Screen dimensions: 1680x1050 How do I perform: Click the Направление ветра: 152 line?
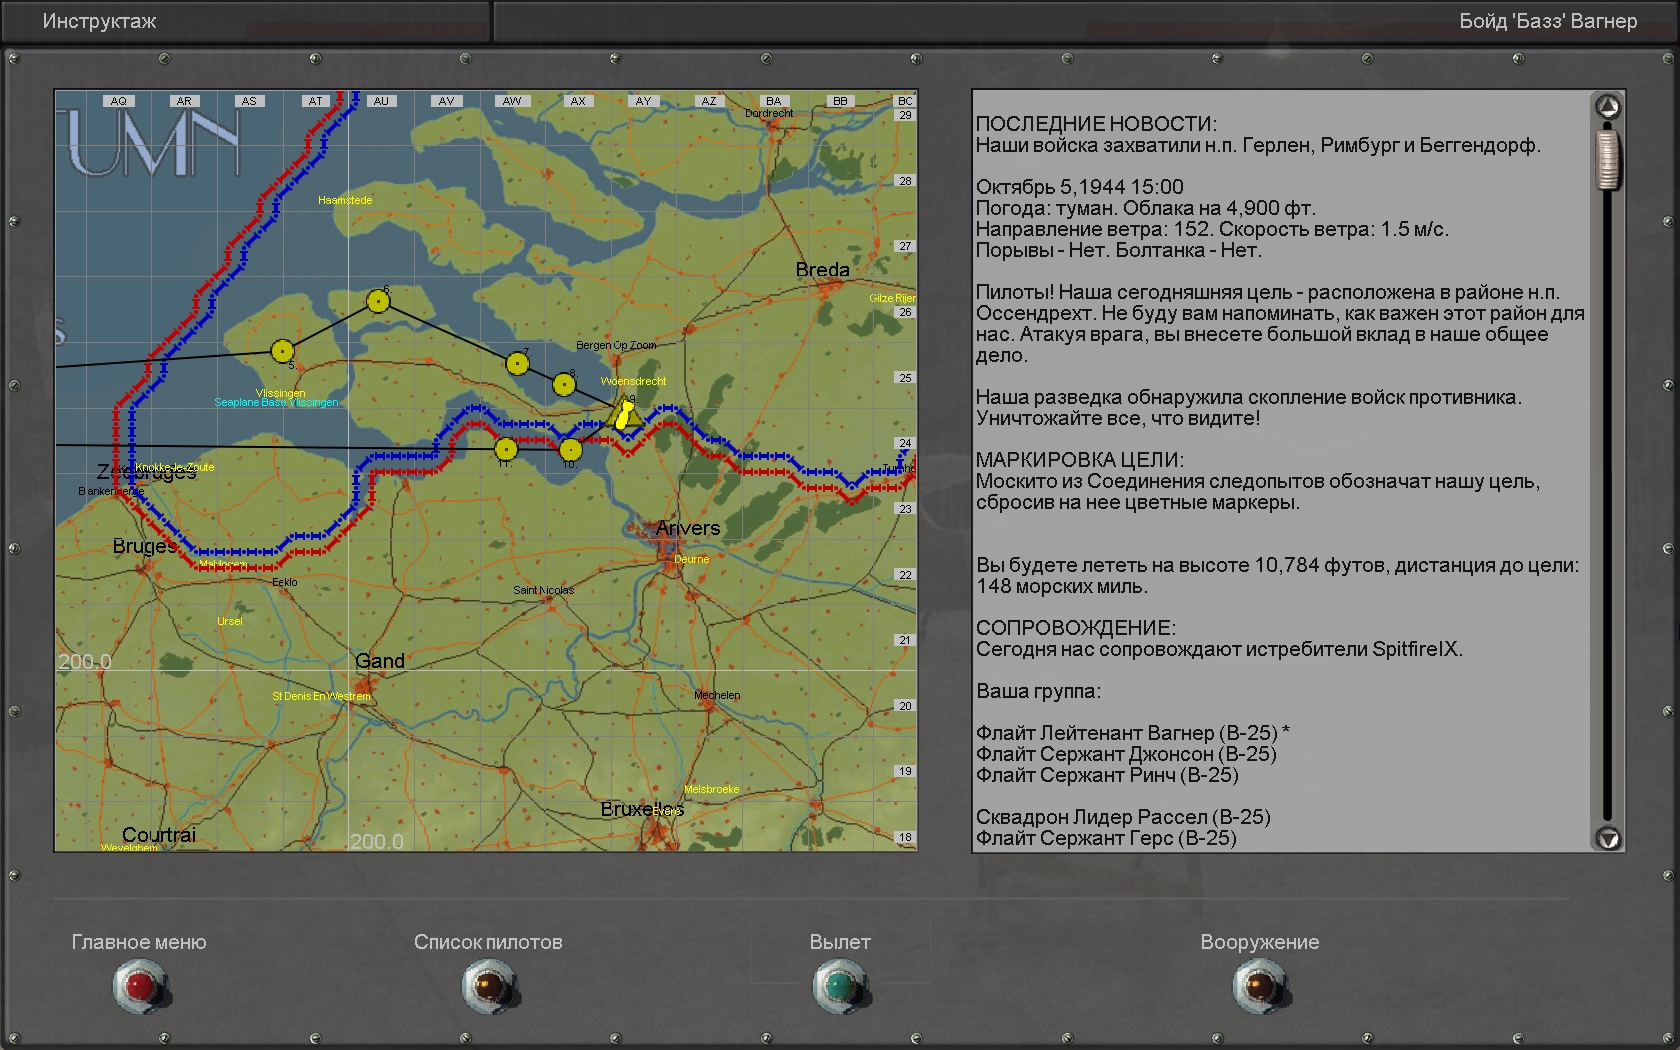pyautogui.click(x=1212, y=229)
